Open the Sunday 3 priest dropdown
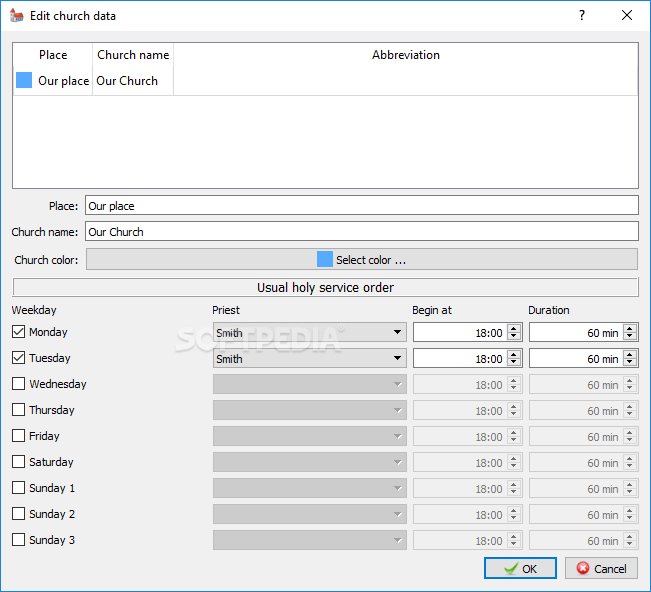 tap(310, 540)
